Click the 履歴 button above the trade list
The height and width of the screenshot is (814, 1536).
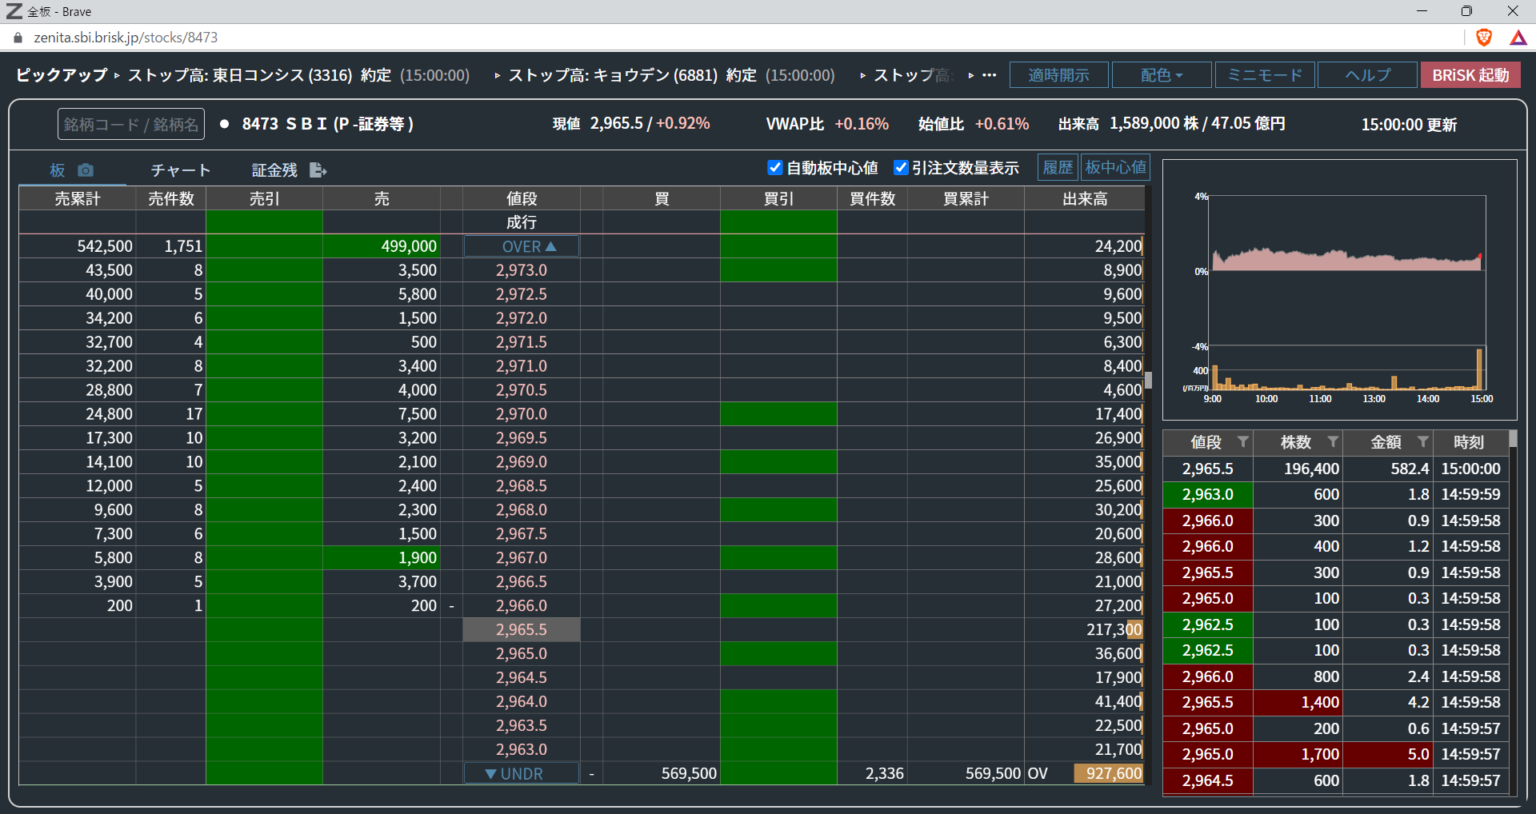[1057, 167]
